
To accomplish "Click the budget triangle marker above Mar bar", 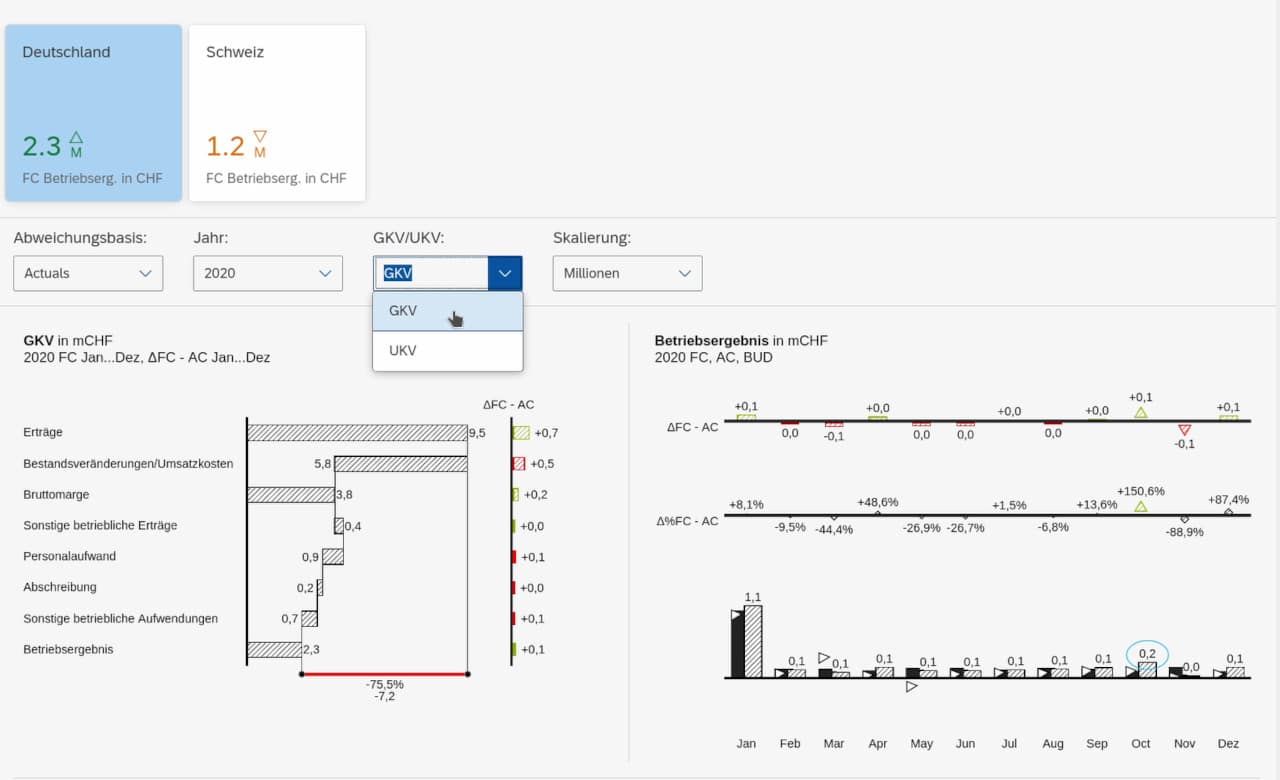I will click(824, 658).
